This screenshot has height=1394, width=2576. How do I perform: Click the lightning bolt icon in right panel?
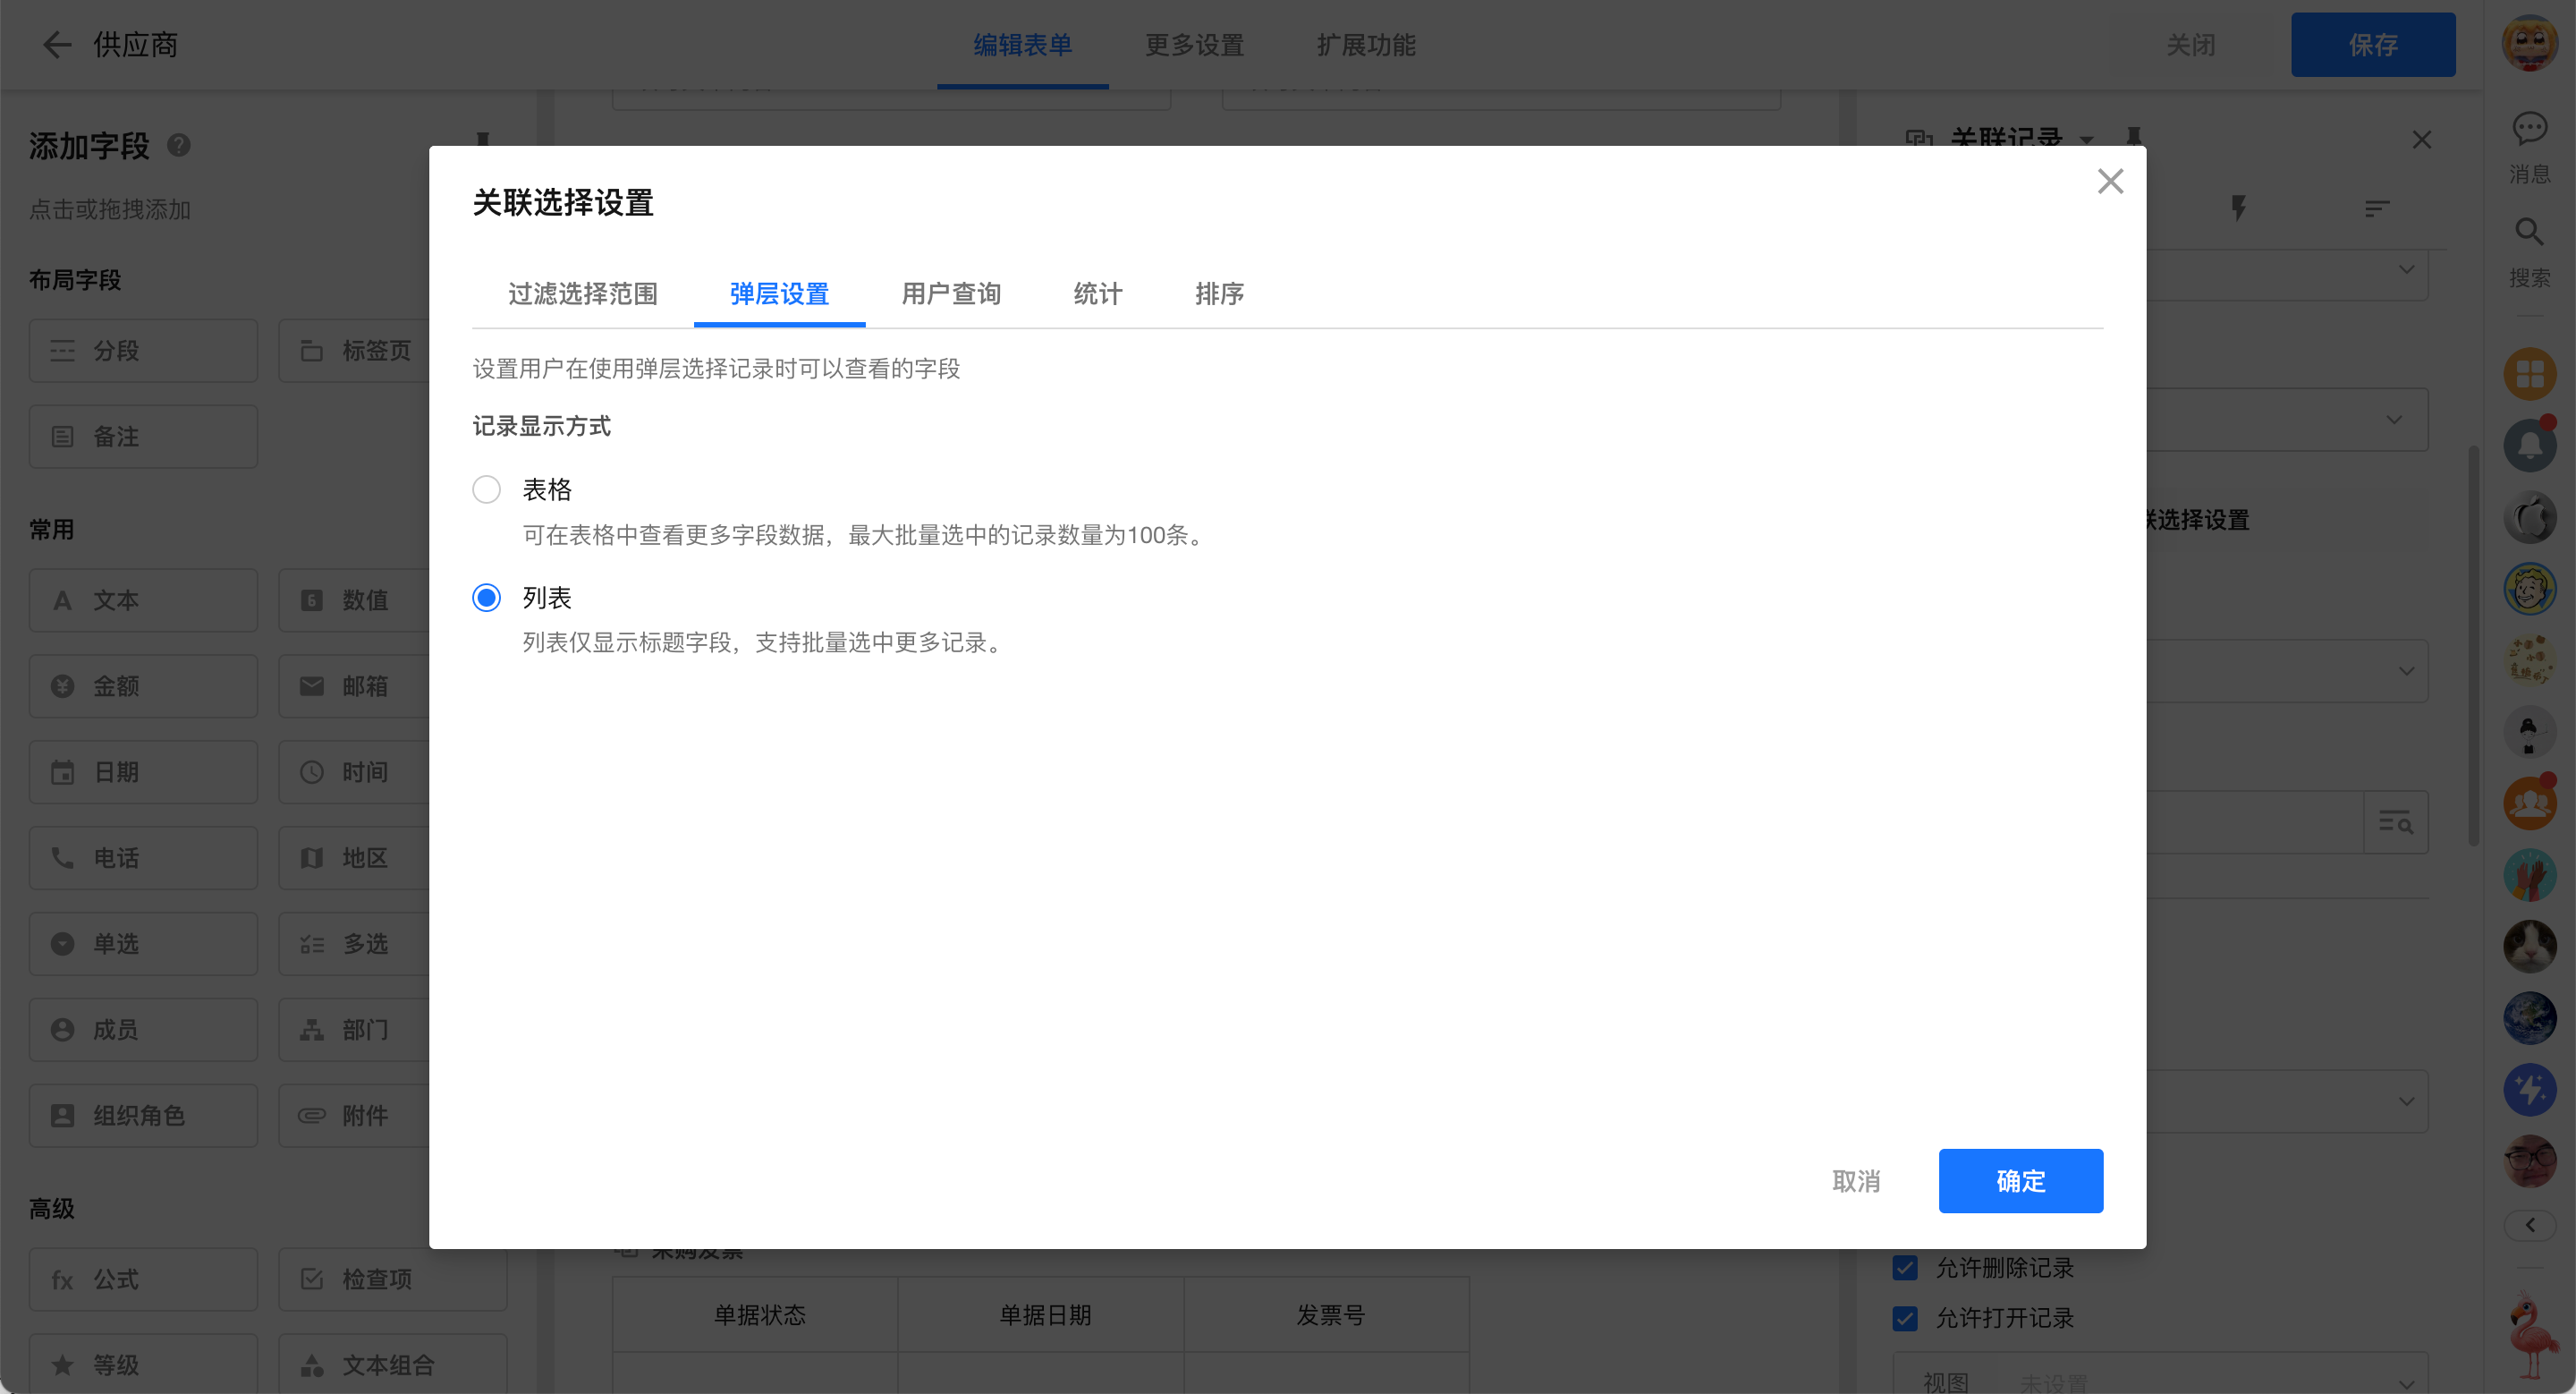(2239, 208)
